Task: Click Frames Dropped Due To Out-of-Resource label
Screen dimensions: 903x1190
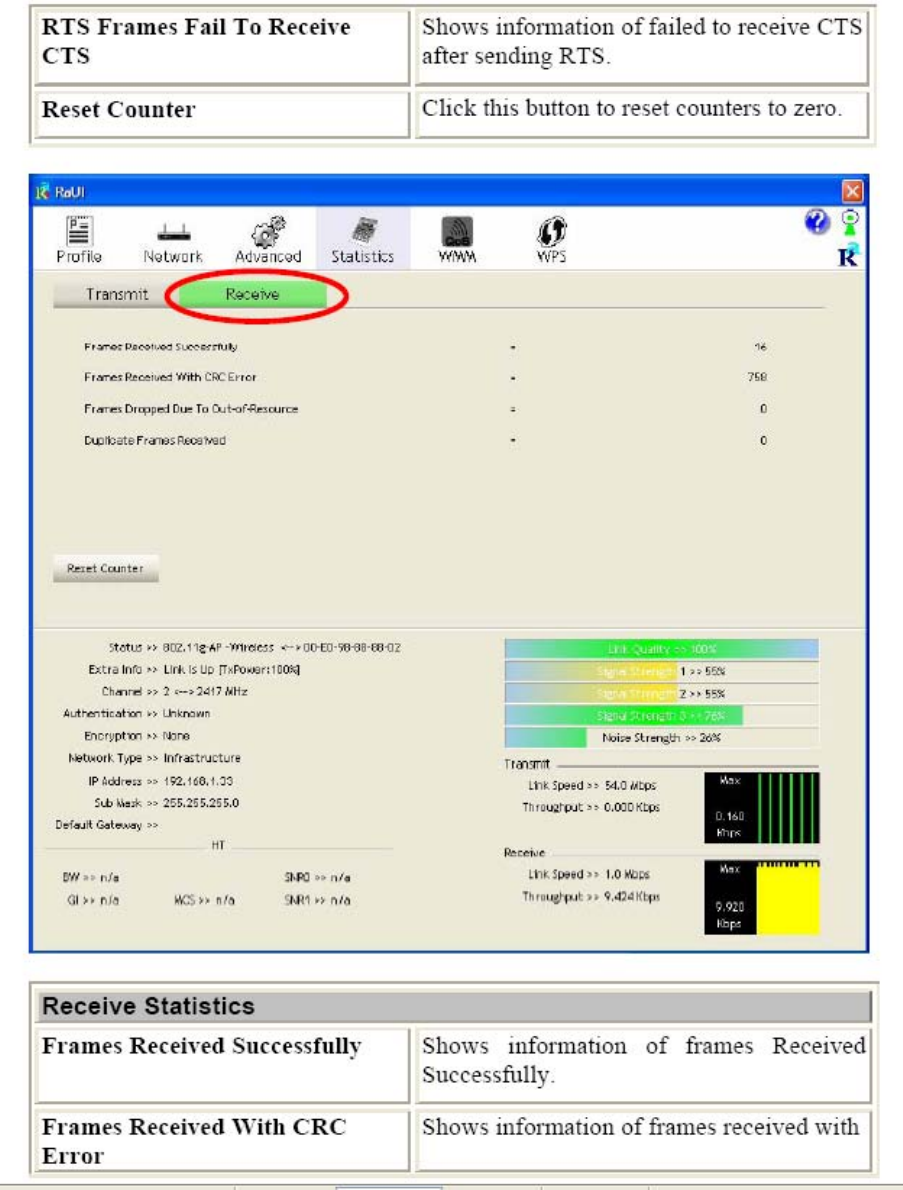Action: click(191, 409)
